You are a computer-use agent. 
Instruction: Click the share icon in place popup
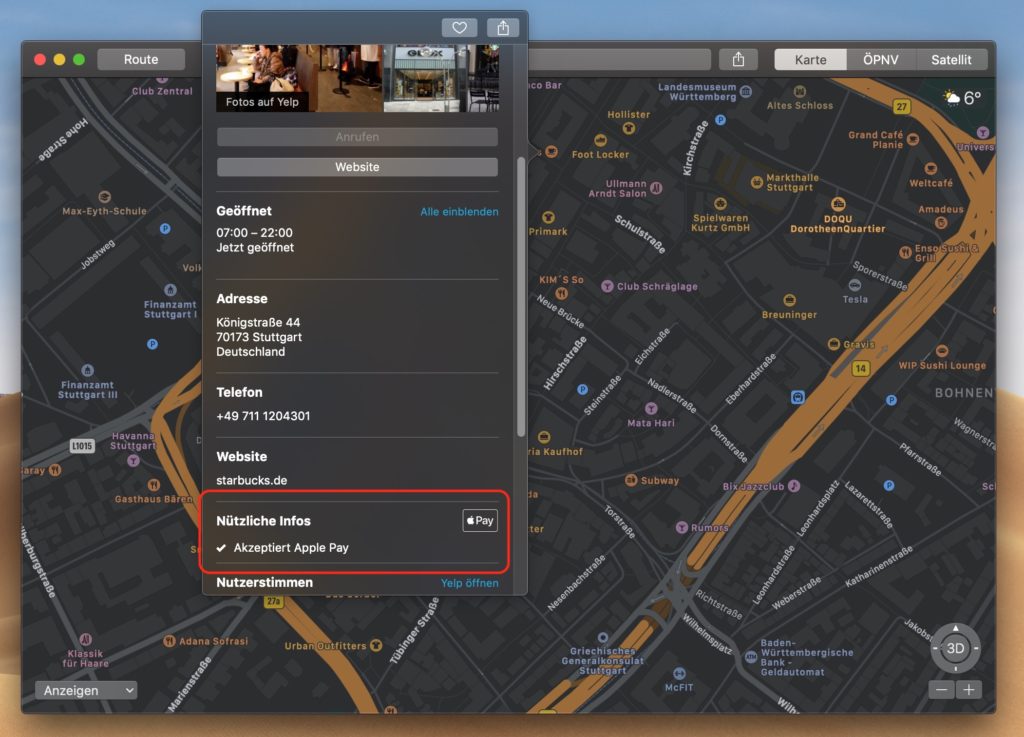[503, 28]
